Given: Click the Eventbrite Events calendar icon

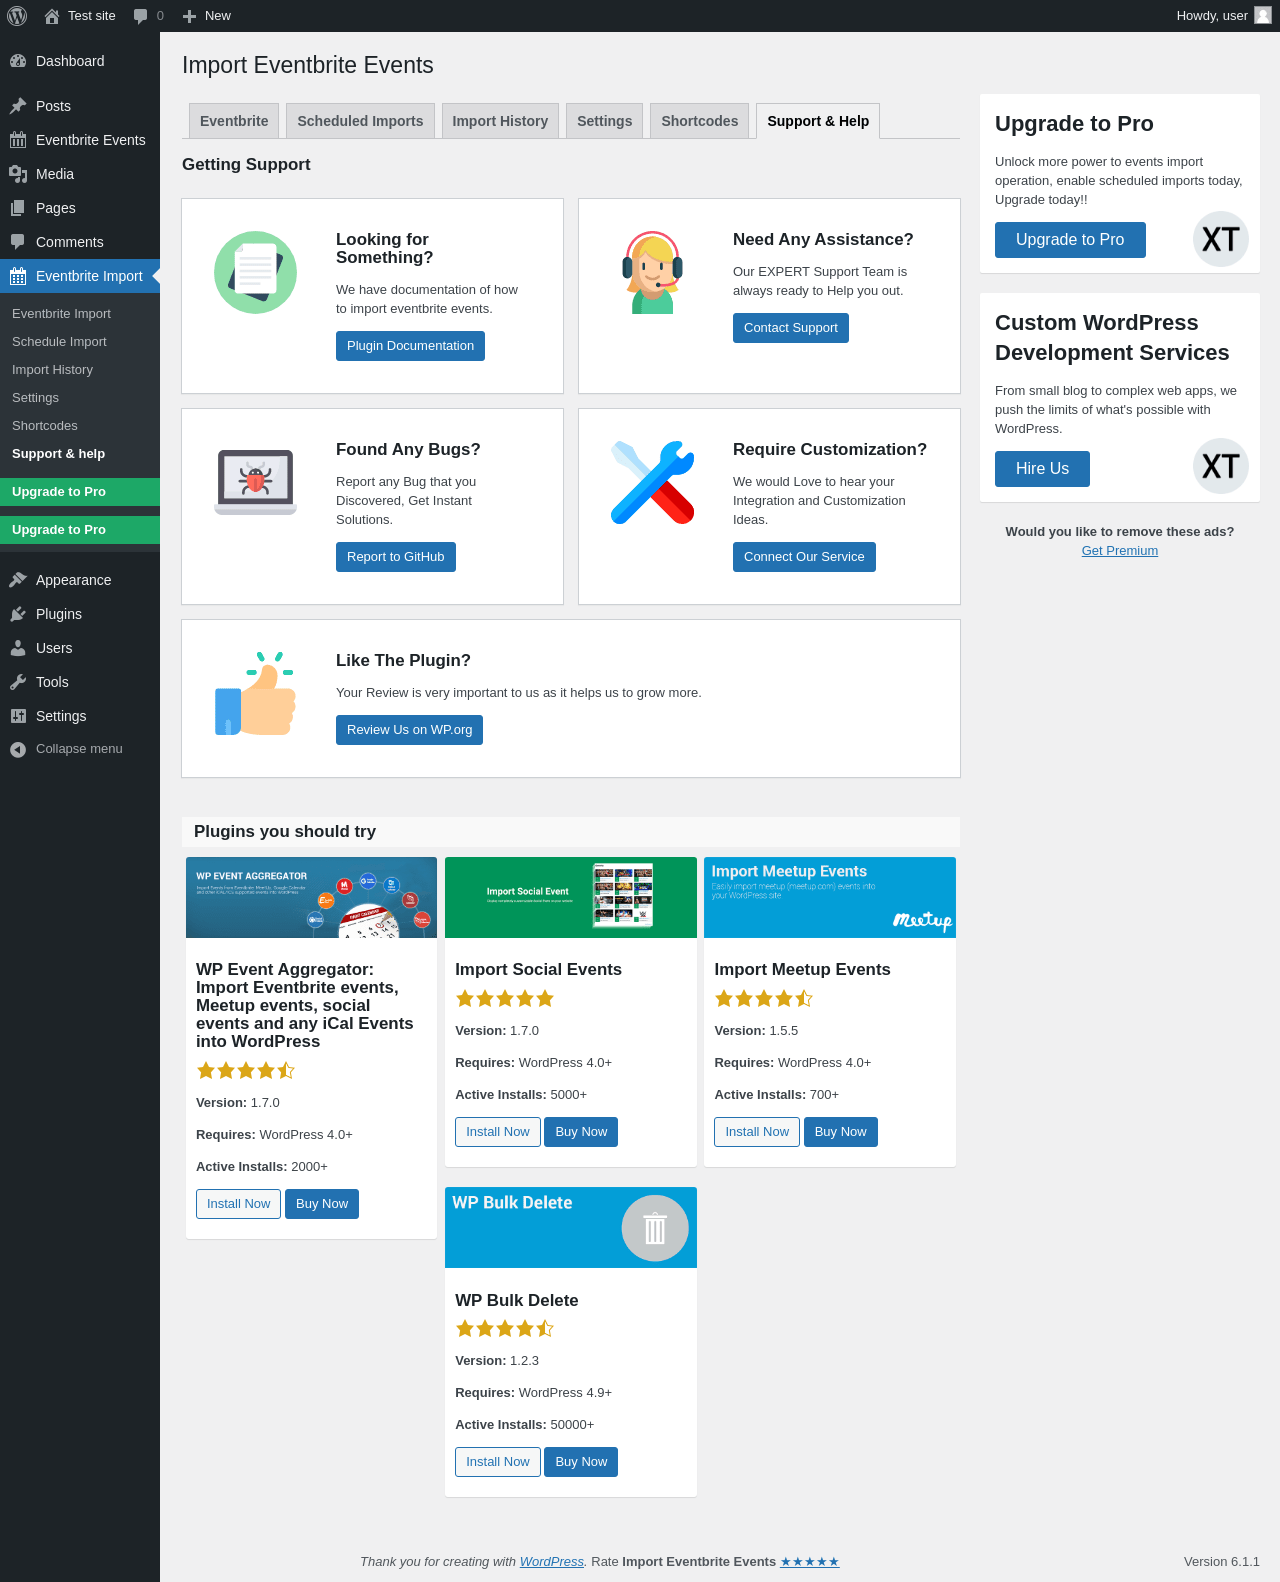Looking at the screenshot, I should point(18,140).
